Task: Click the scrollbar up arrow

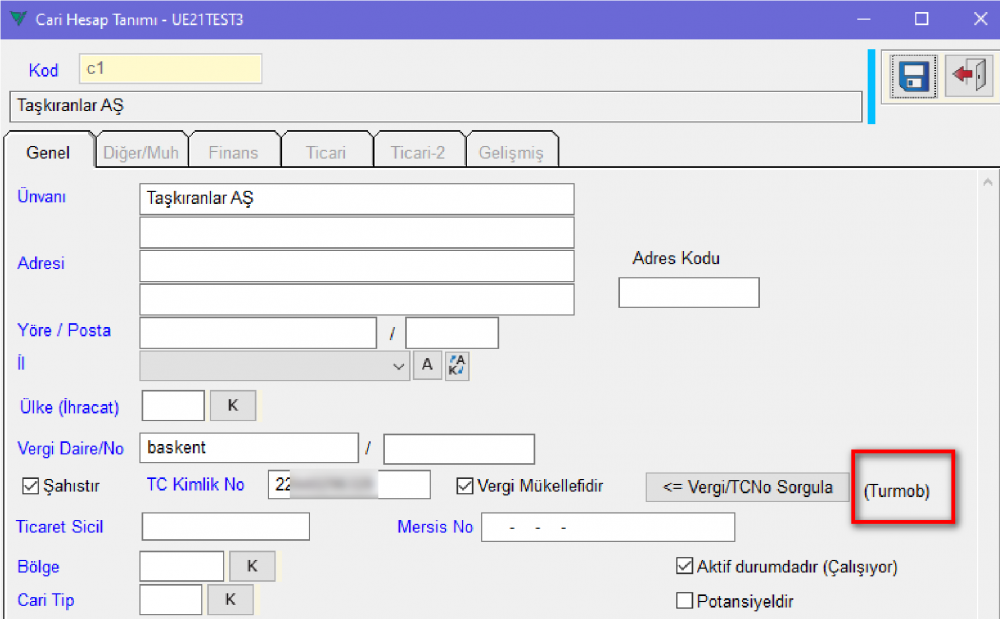Action: pos(988,183)
